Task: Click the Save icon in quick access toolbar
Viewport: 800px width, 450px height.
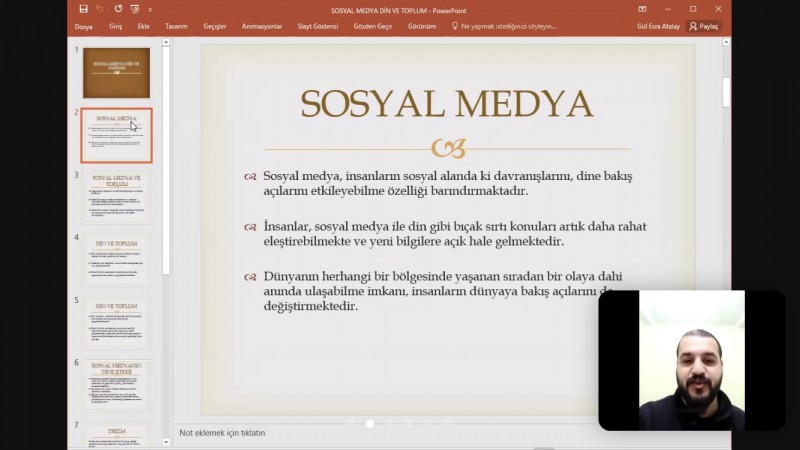Action: click(83, 9)
